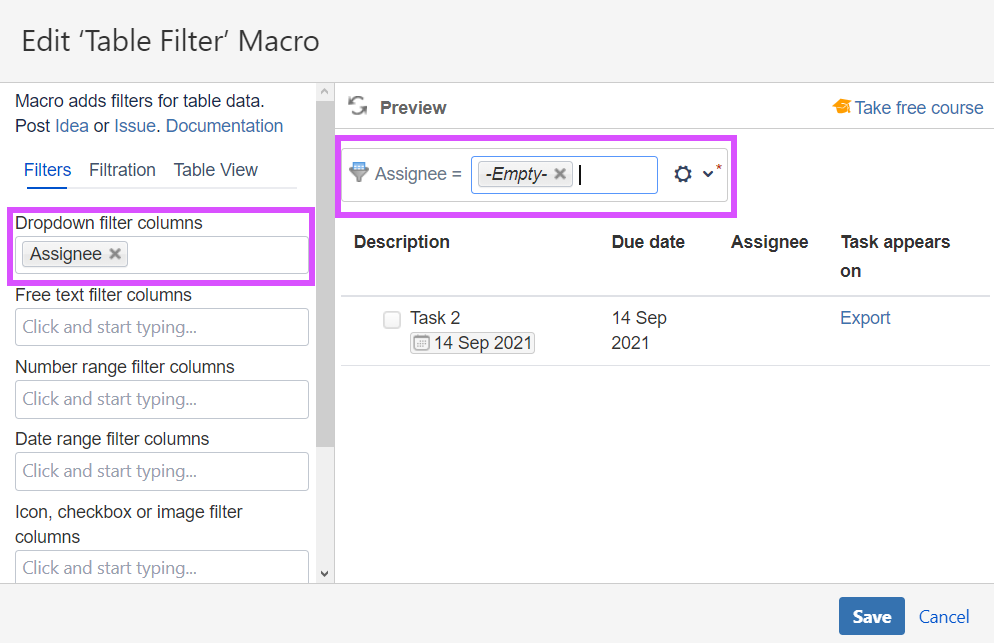Click the Date range filter columns field
The height and width of the screenshot is (643, 994).
162,471
